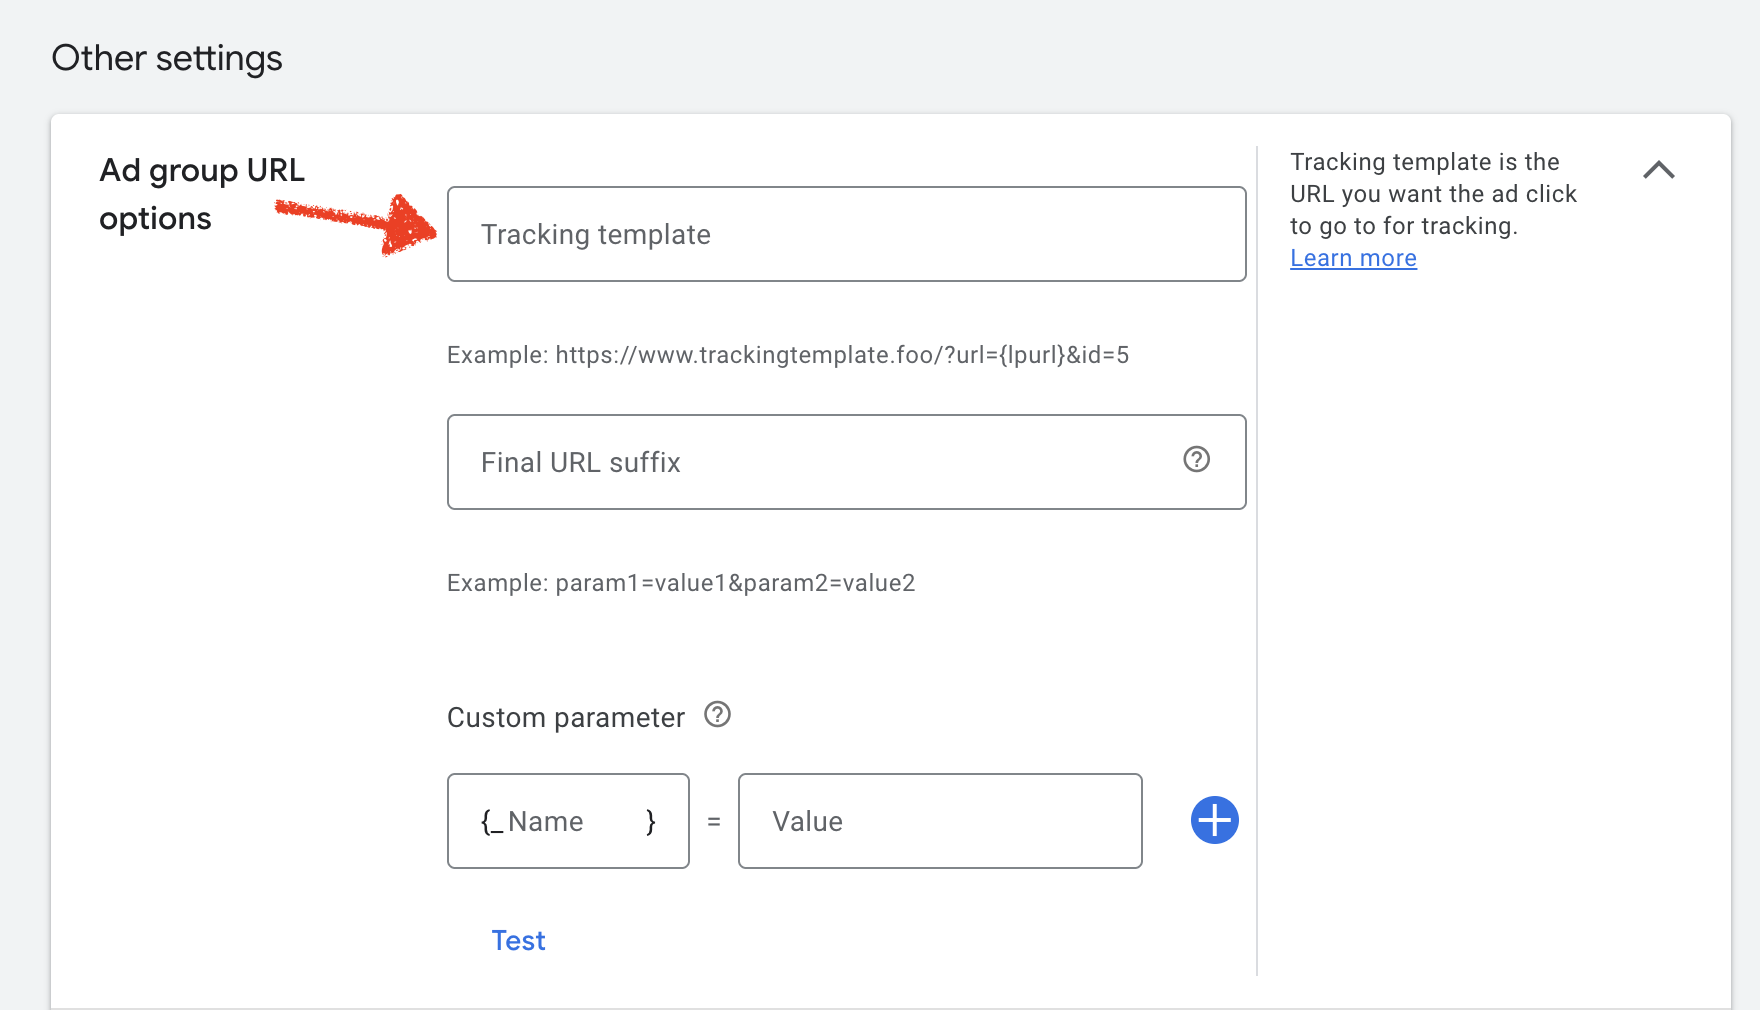Click the Custom parameter help icon
Viewport: 1760px width, 1010px height.
(717, 715)
